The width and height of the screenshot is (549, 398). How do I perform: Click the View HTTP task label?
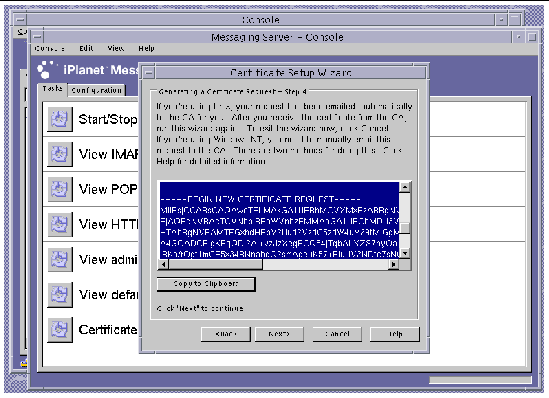[109, 224]
